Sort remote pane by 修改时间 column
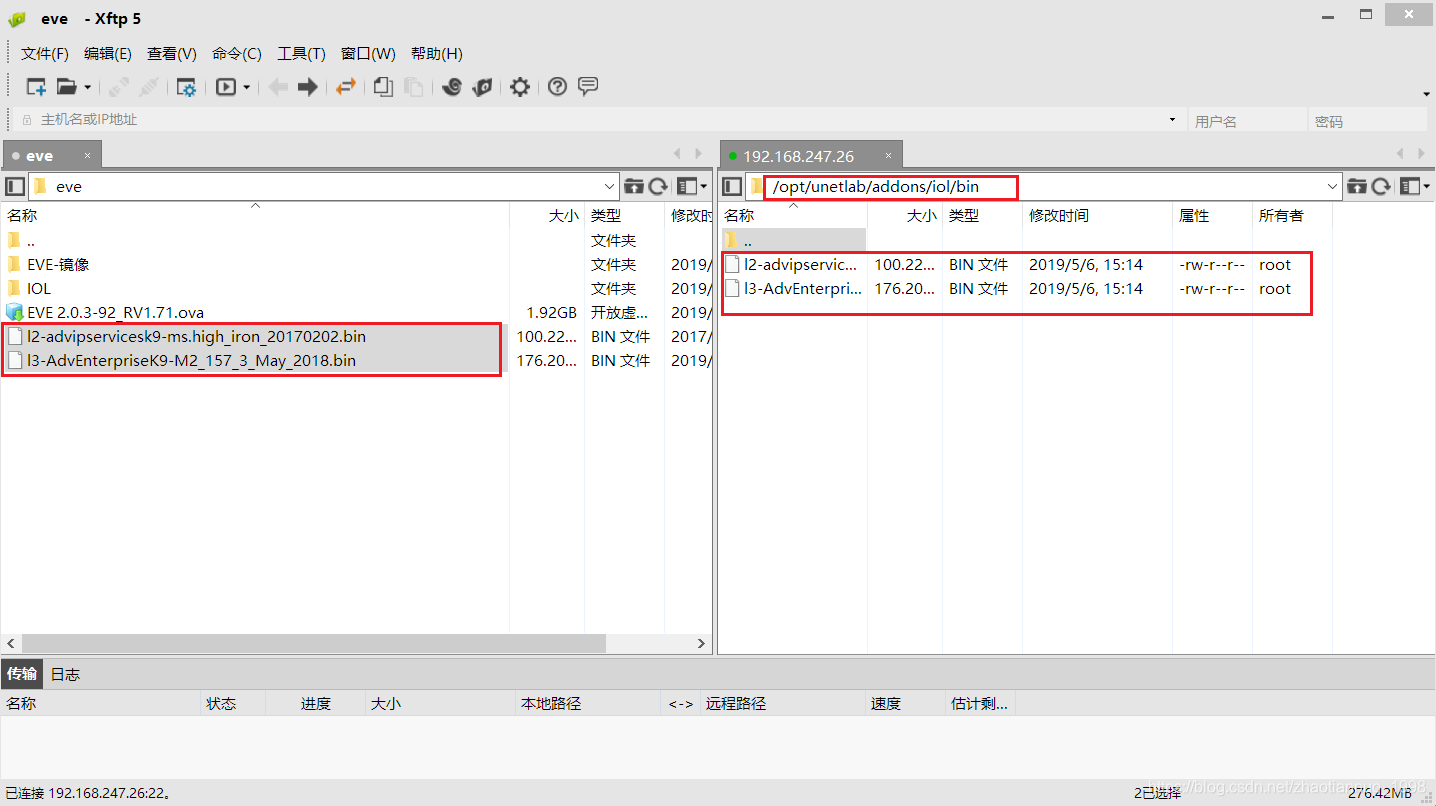This screenshot has width=1436, height=806. [1097, 215]
